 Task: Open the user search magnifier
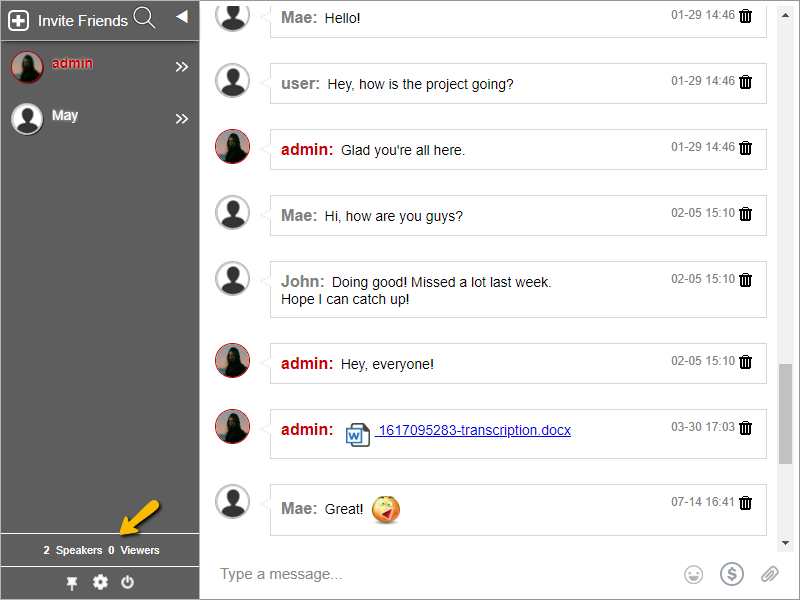point(144,18)
